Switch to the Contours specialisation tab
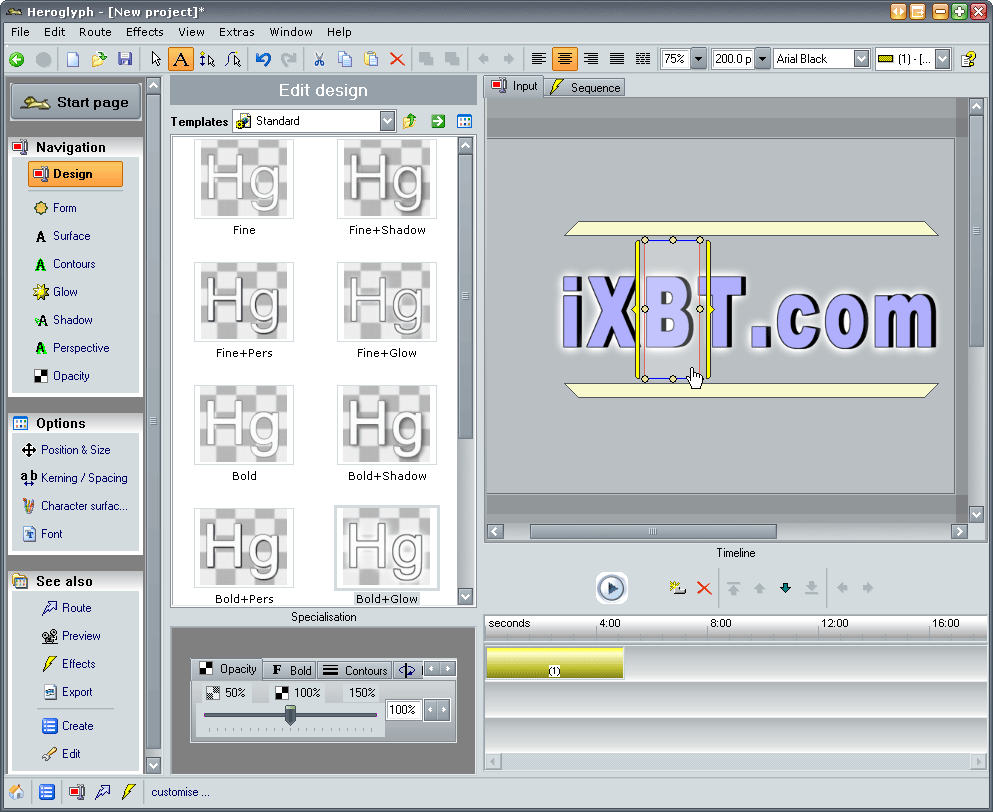 (x=355, y=670)
